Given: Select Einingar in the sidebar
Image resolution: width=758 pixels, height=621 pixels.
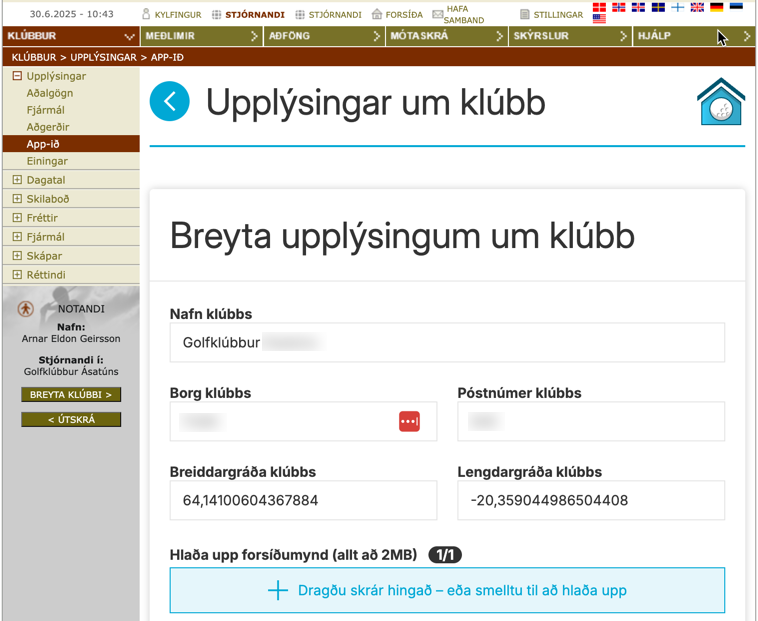Looking at the screenshot, I should pyautogui.click(x=47, y=161).
